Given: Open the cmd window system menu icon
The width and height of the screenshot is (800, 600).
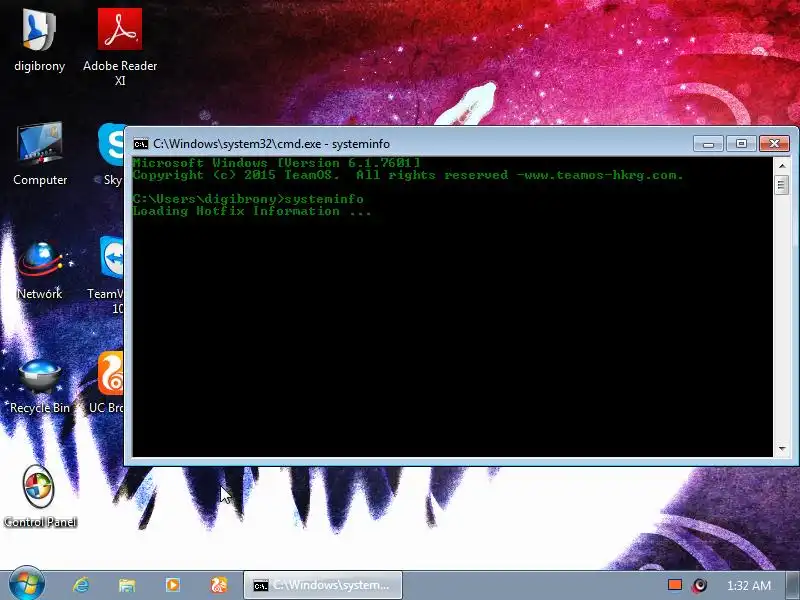Looking at the screenshot, I should [x=140, y=144].
